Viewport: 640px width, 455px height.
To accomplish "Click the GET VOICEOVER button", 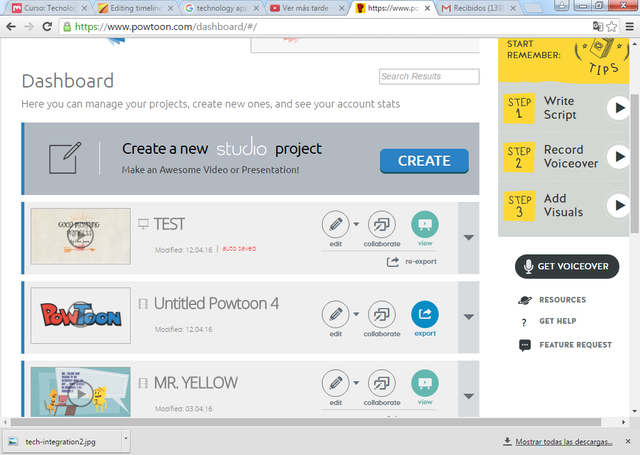I will coord(567,266).
